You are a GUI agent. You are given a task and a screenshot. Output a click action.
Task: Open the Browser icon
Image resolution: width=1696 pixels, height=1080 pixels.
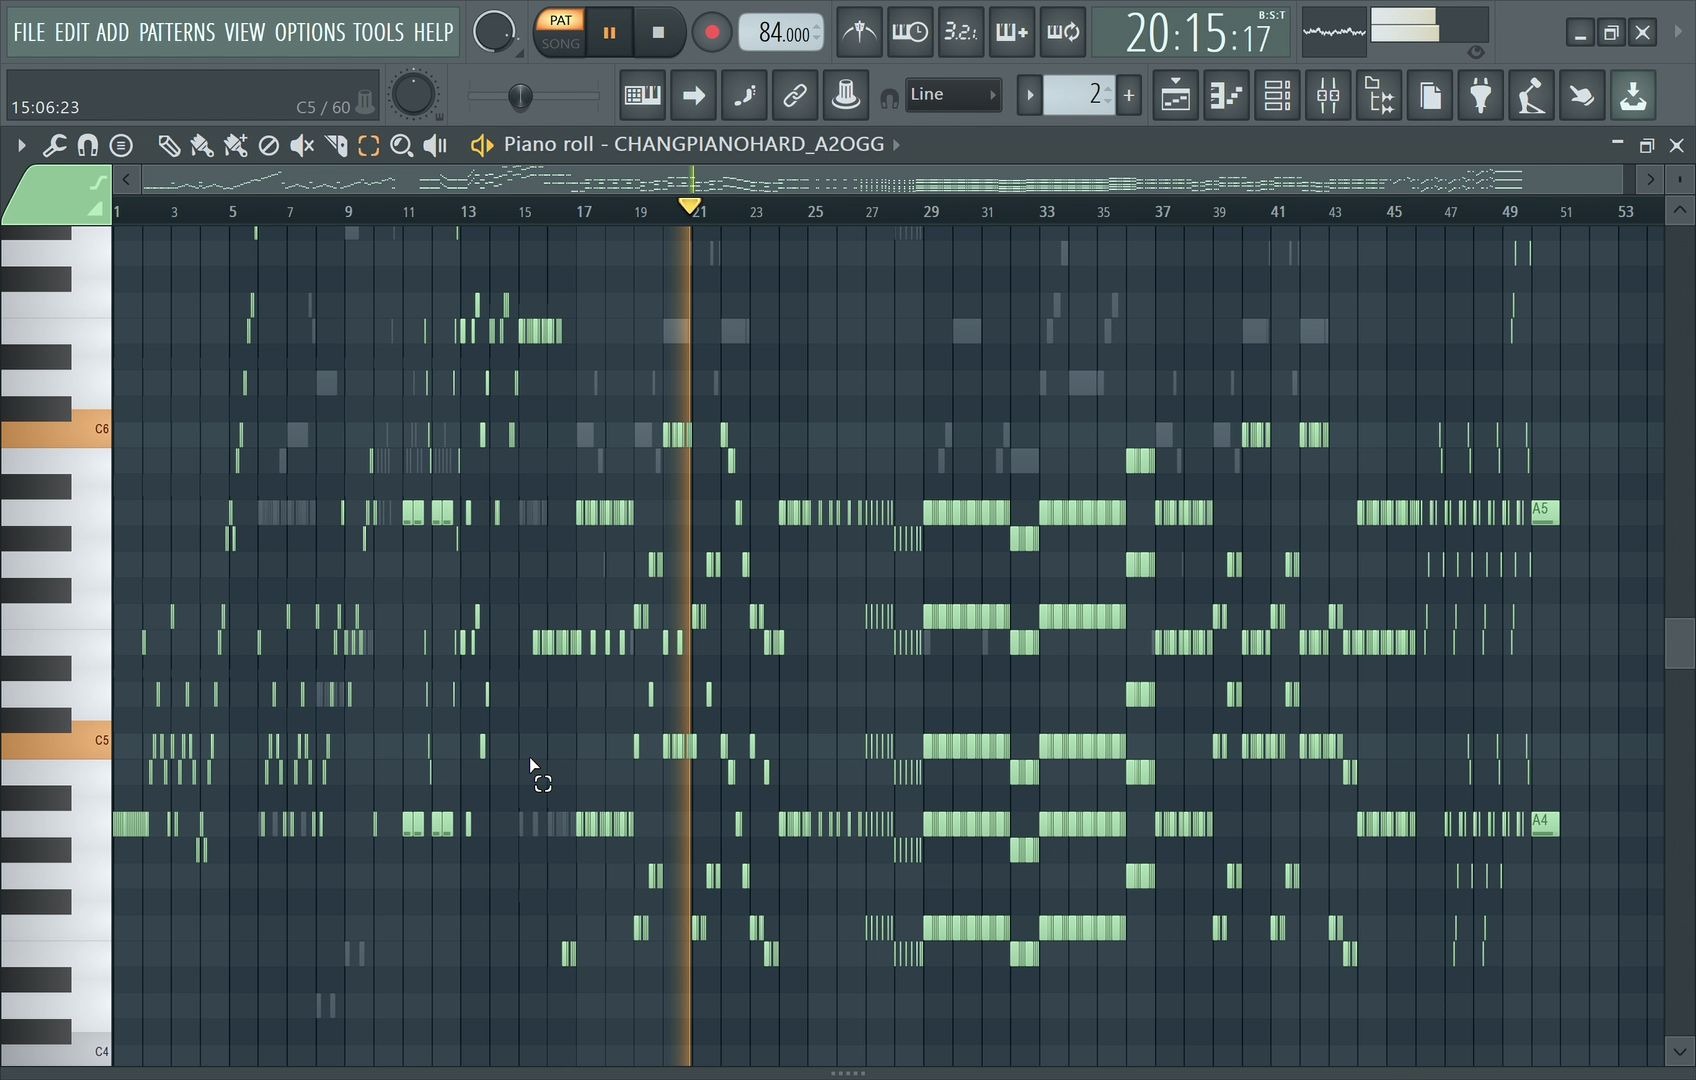1379,96
